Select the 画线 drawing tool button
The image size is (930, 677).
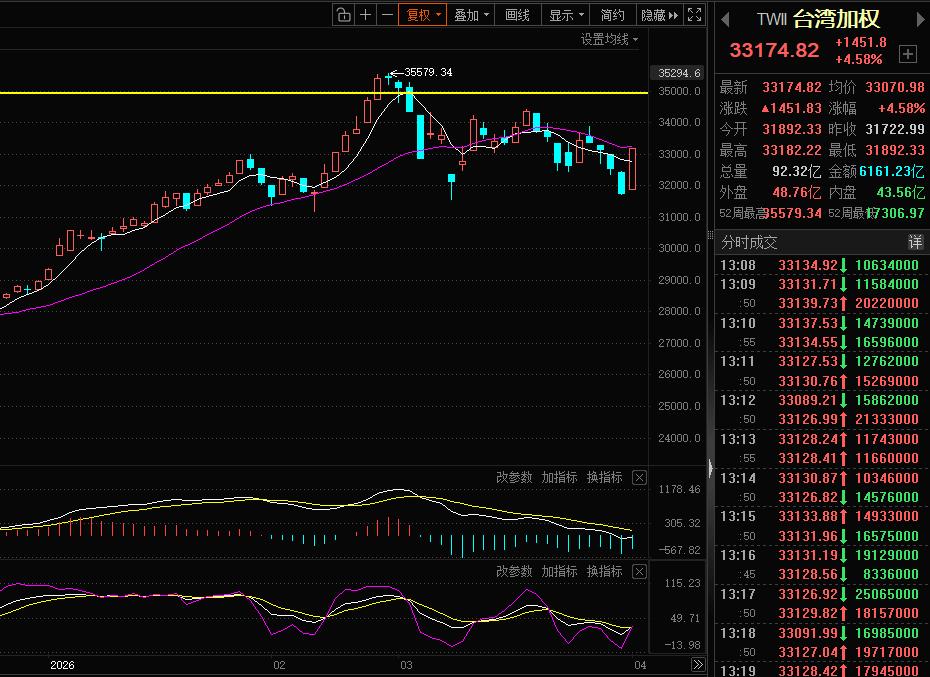point(517,15)
